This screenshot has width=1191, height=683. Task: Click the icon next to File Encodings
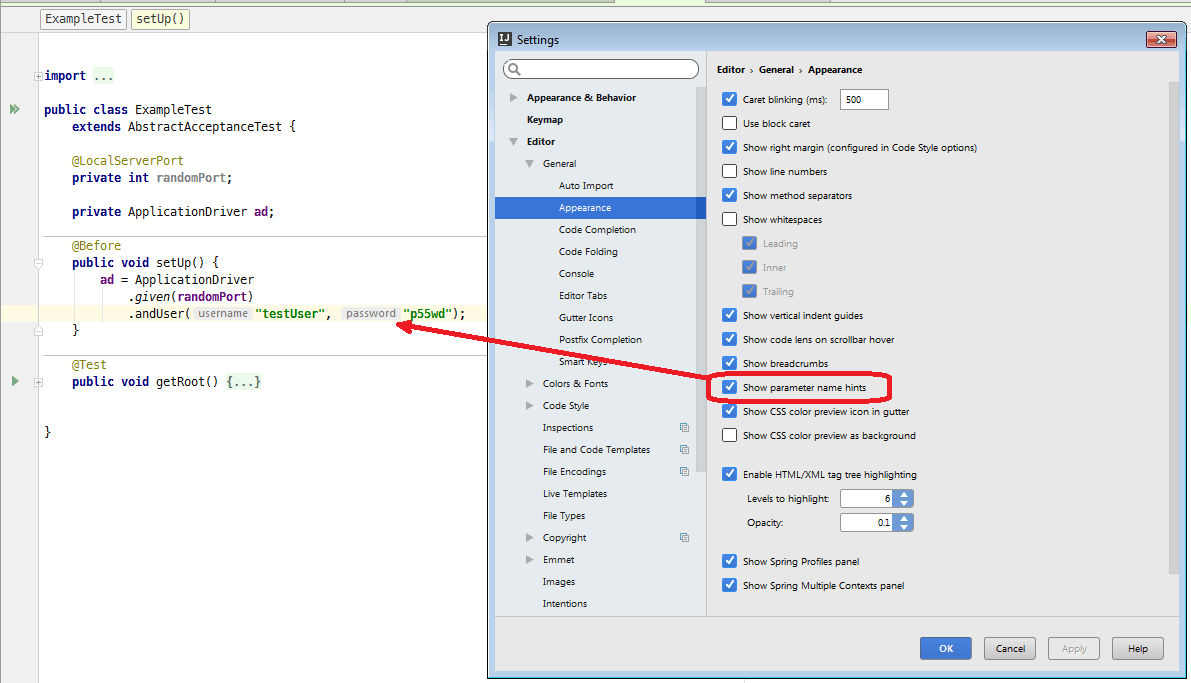click(684, 471)
